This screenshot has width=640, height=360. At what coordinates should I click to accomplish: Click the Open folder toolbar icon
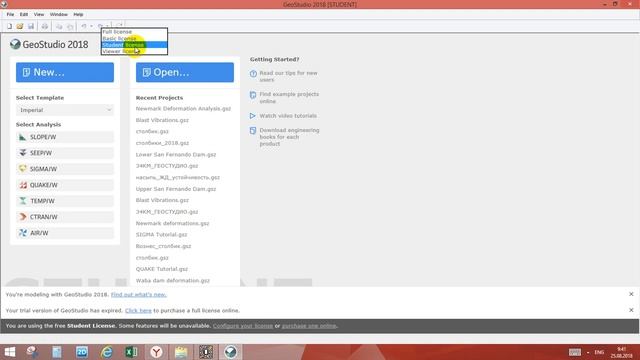pos(20,26)
